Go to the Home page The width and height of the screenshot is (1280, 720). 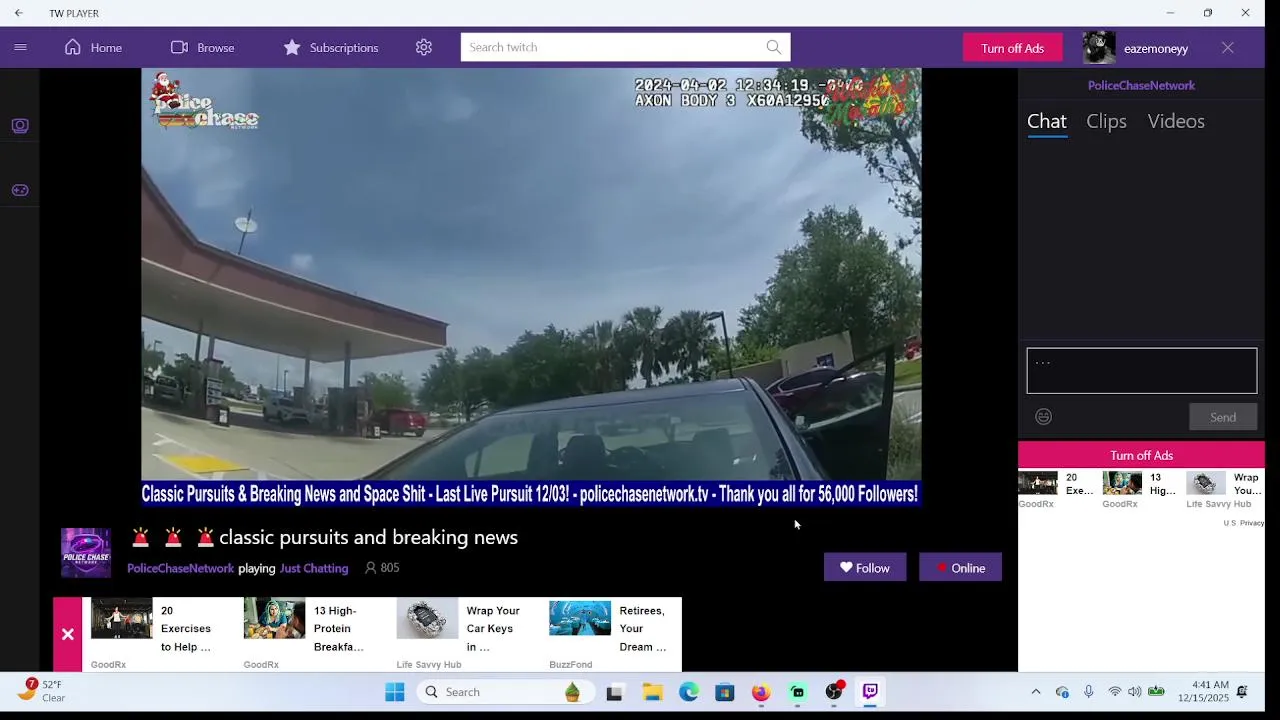(93, 47)
